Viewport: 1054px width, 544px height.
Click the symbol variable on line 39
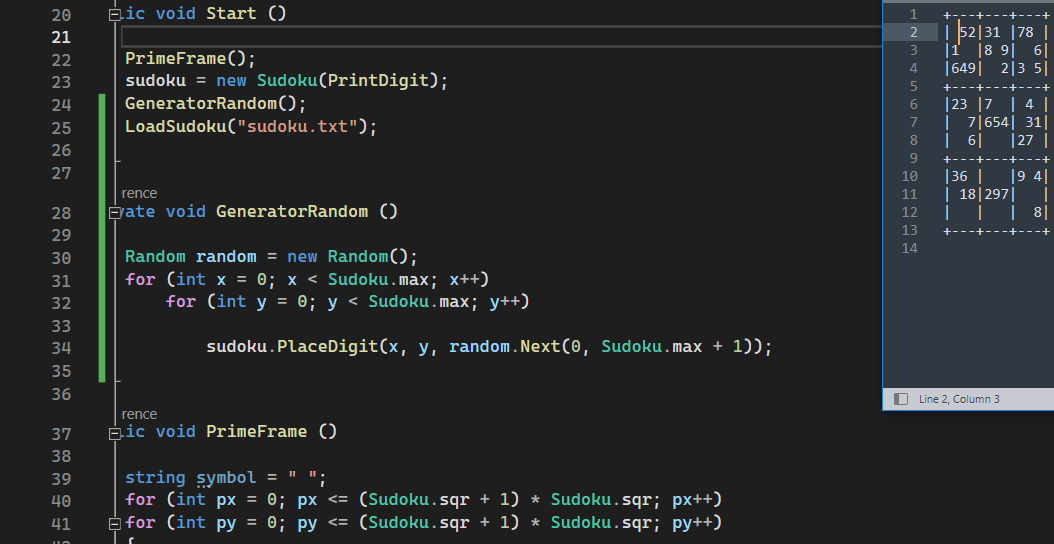[x=227, y=478]
